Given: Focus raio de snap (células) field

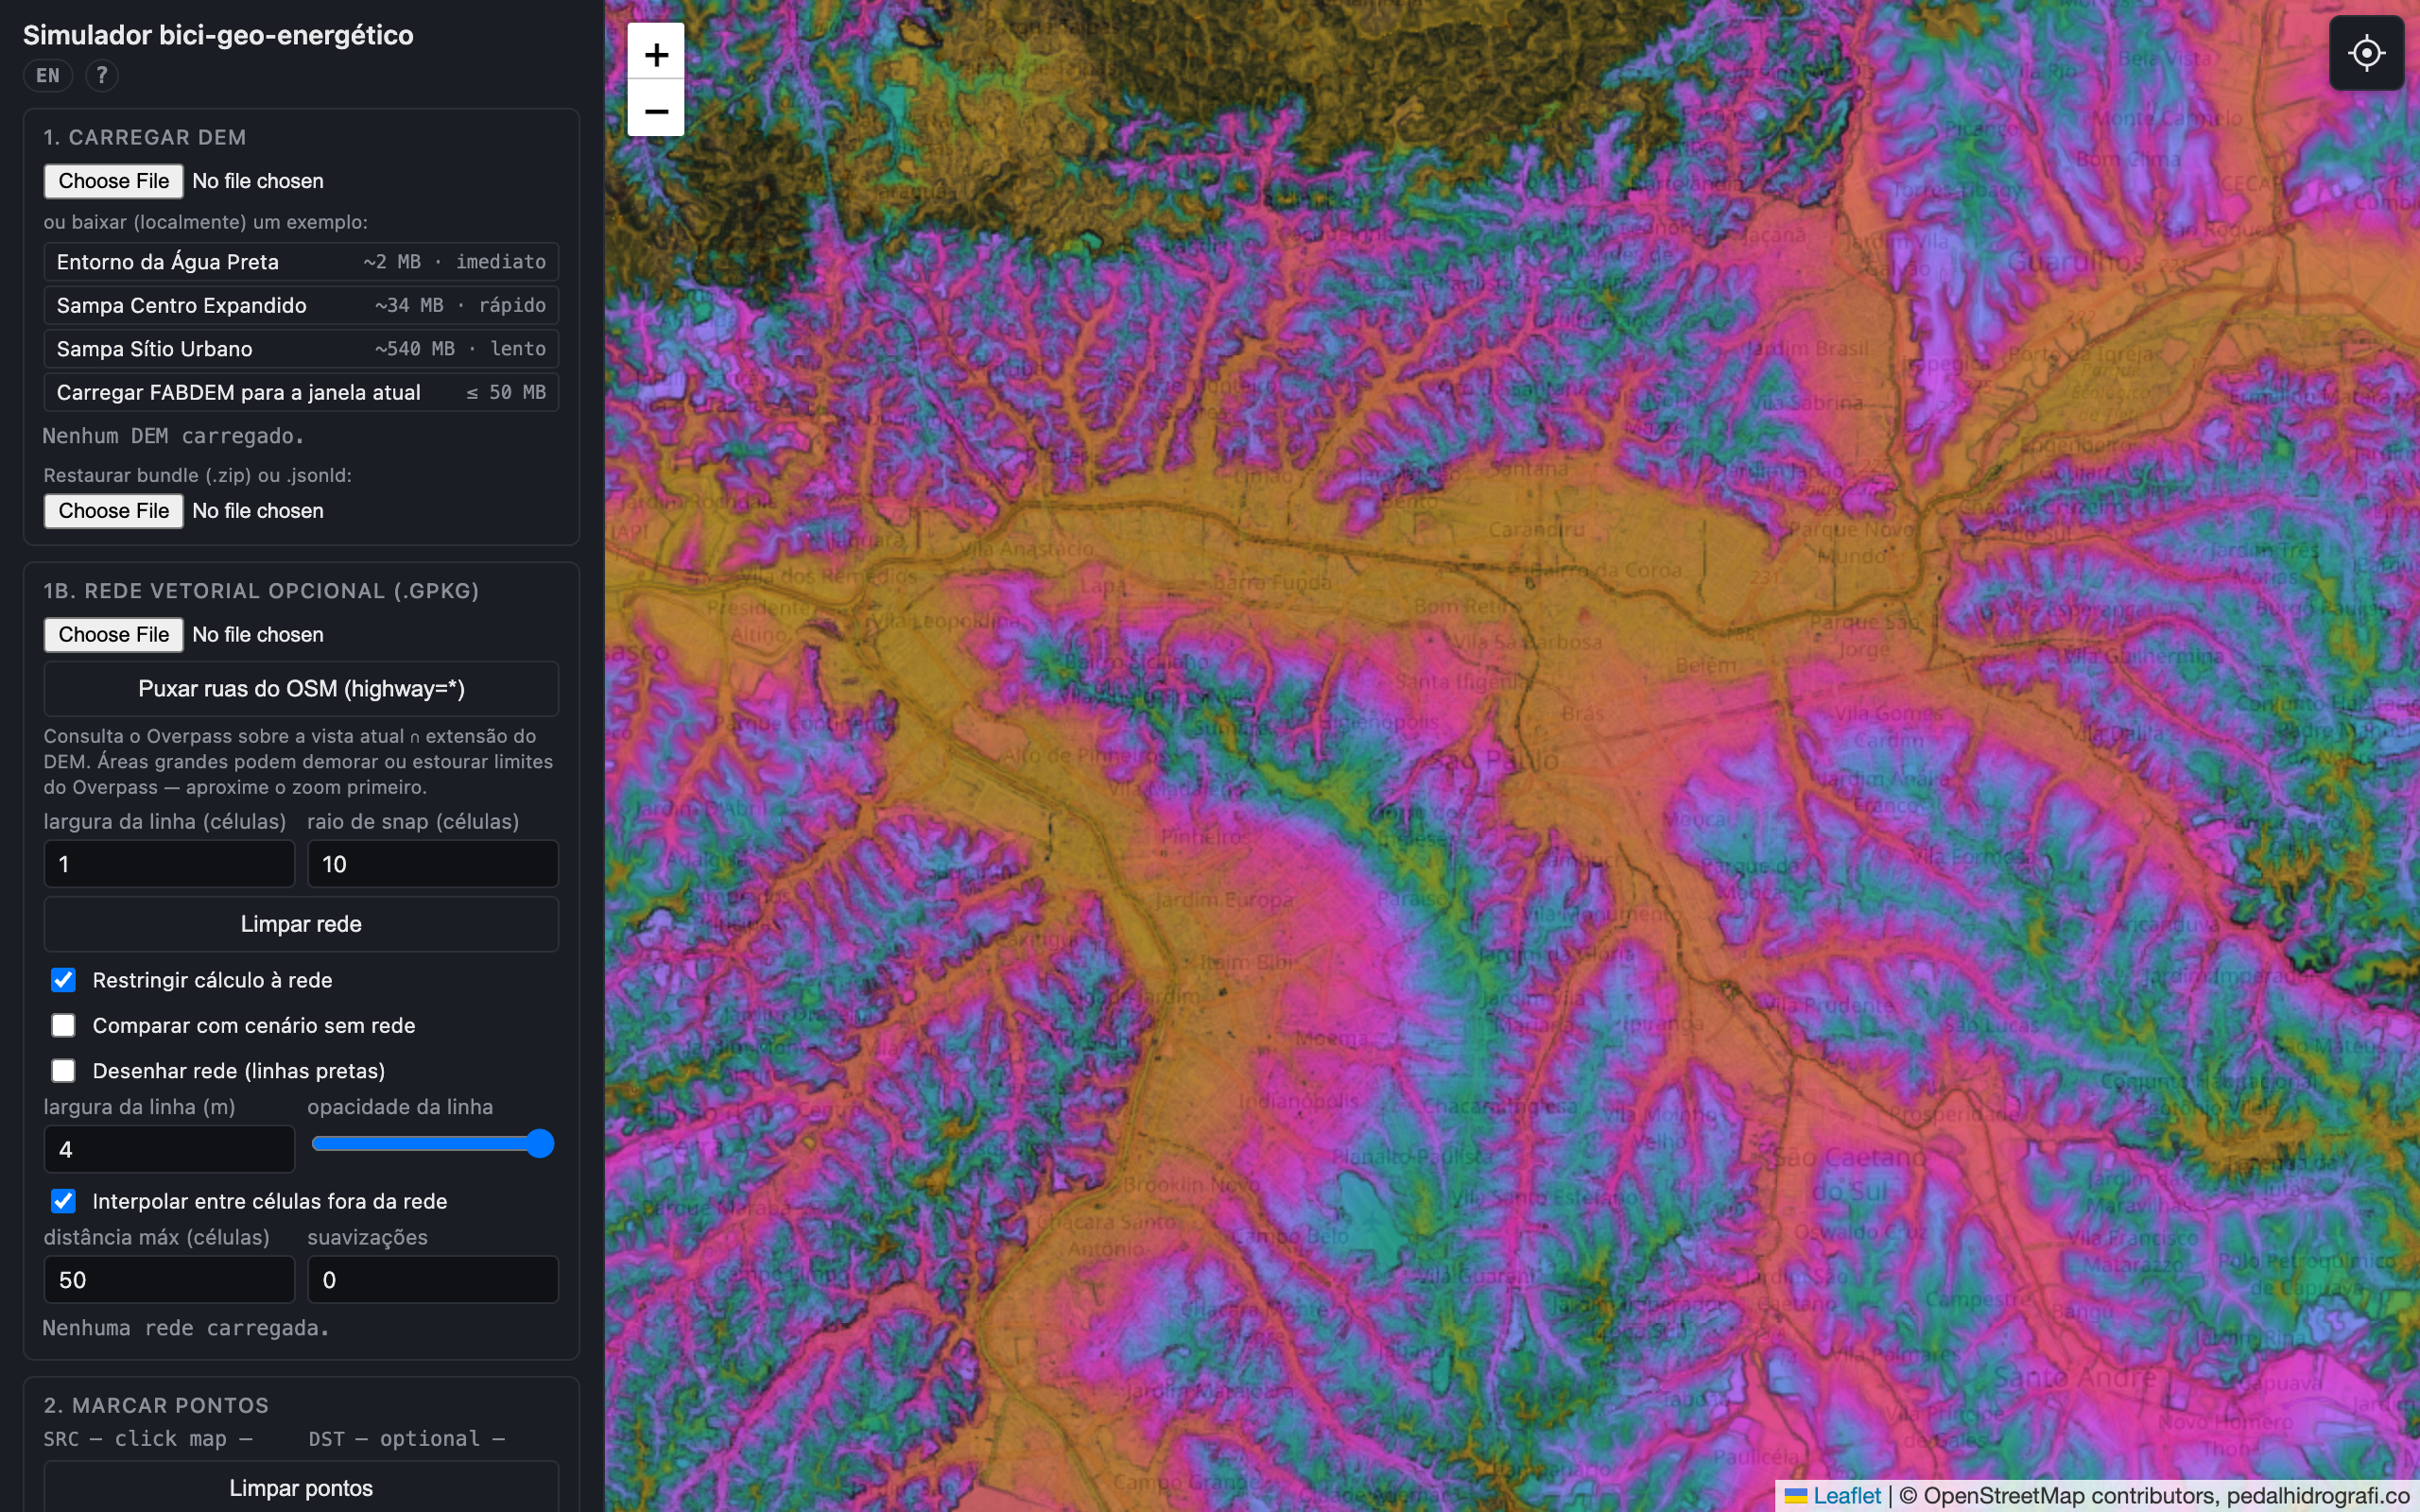Looking at the screenshot, I should pyautogui.click(x=433, y=864).
